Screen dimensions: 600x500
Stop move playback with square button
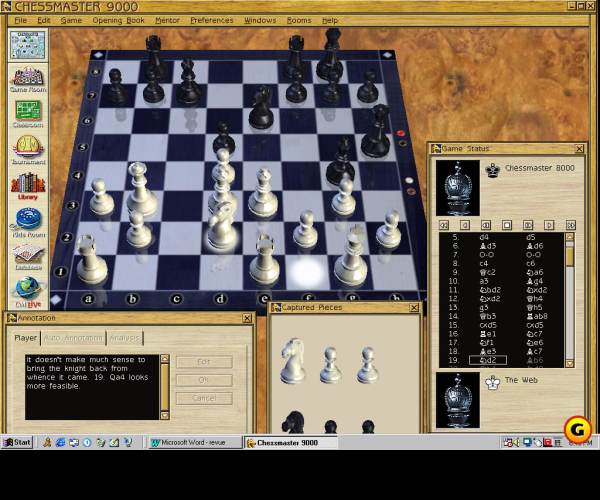tap(507, 225)
